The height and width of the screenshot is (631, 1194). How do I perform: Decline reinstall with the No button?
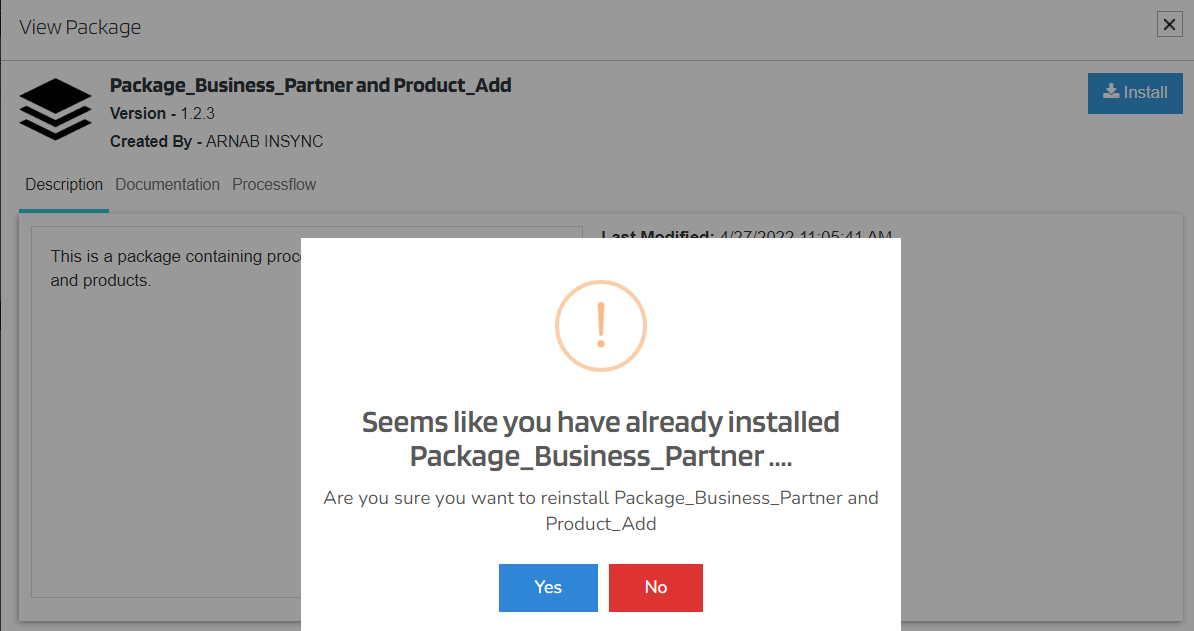point(655,587)
